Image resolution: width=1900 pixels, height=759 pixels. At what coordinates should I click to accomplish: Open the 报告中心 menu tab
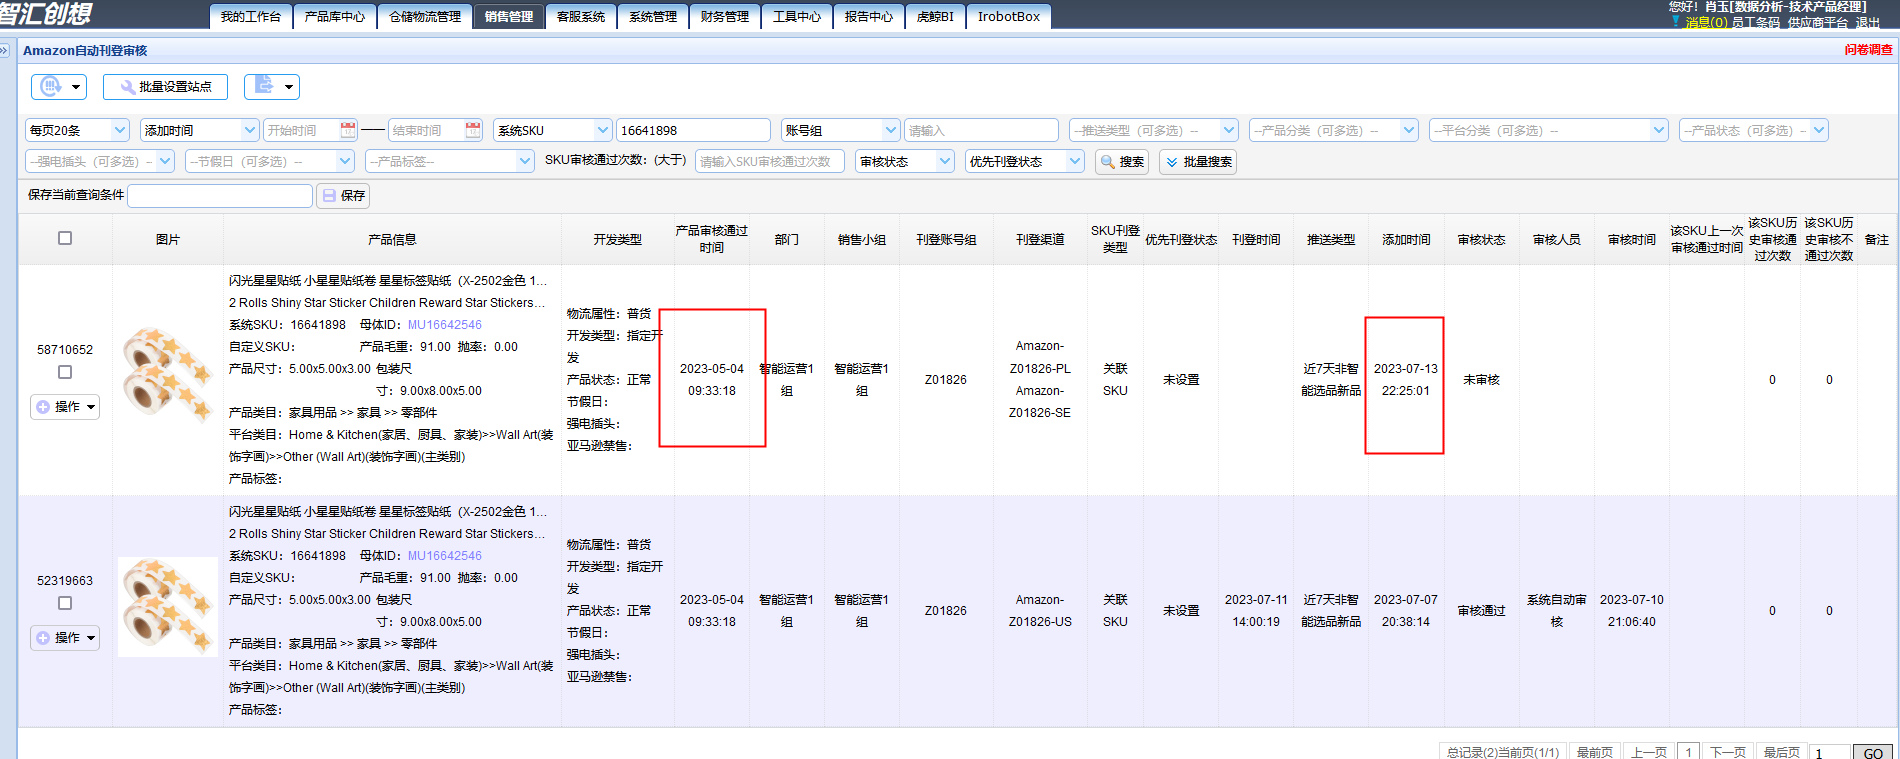[869, 17]
